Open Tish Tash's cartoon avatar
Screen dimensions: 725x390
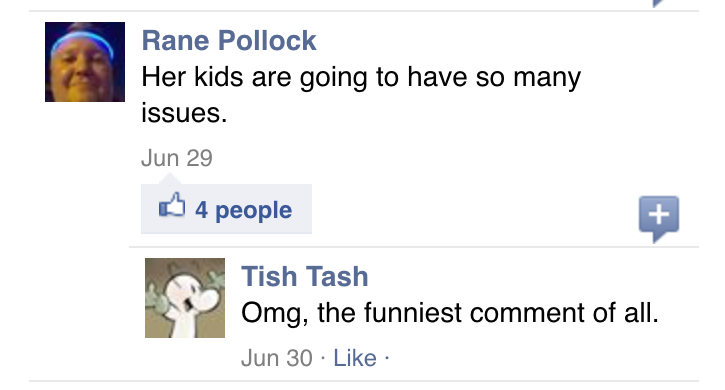[185, 298]
